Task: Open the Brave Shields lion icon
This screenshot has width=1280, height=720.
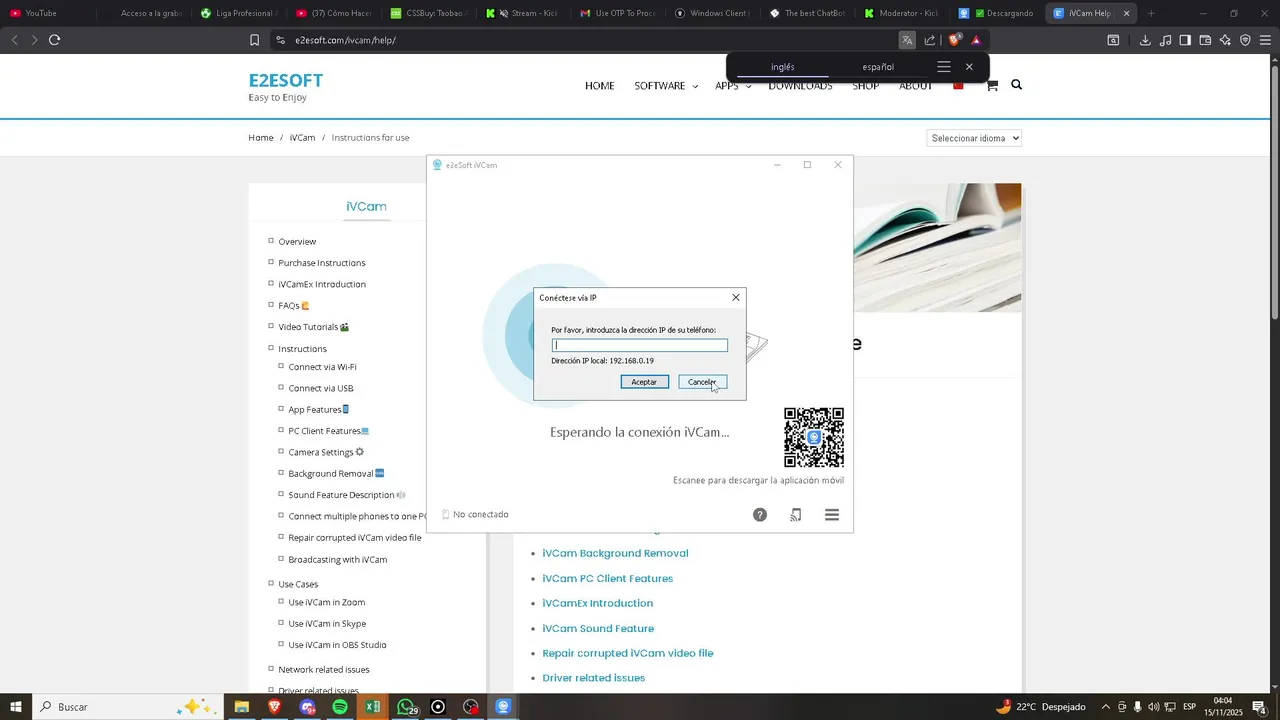Action: tap(955, 40)
